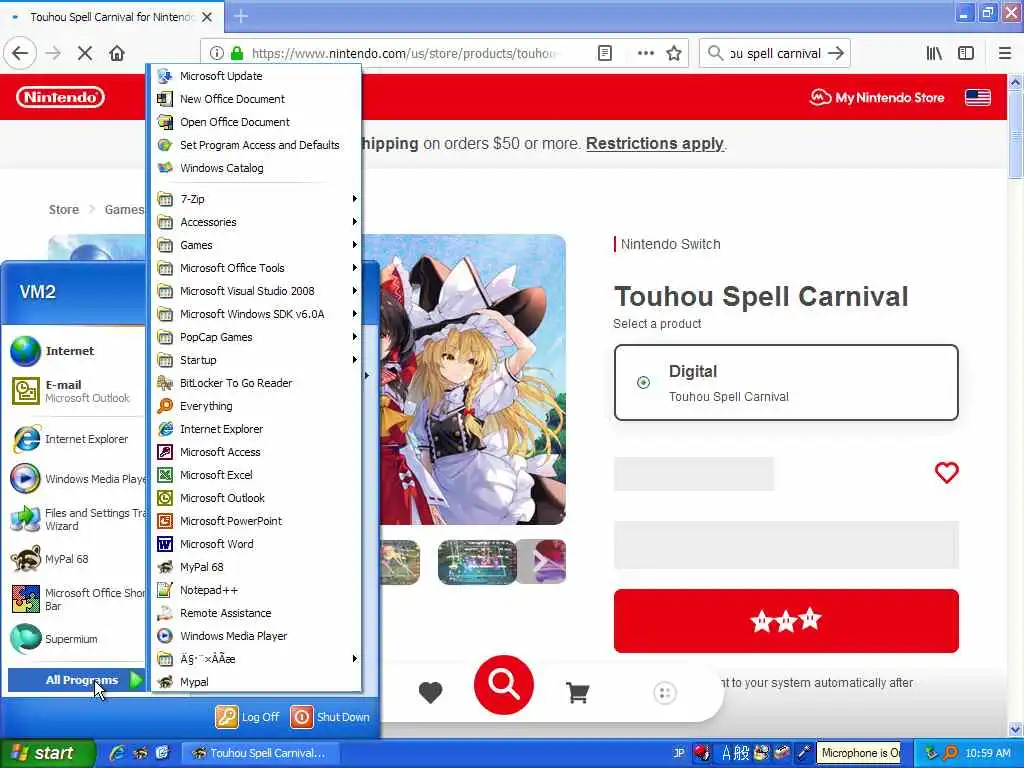Open Reader View icon in address bar
1024x768 pixels.
point(605,53)
